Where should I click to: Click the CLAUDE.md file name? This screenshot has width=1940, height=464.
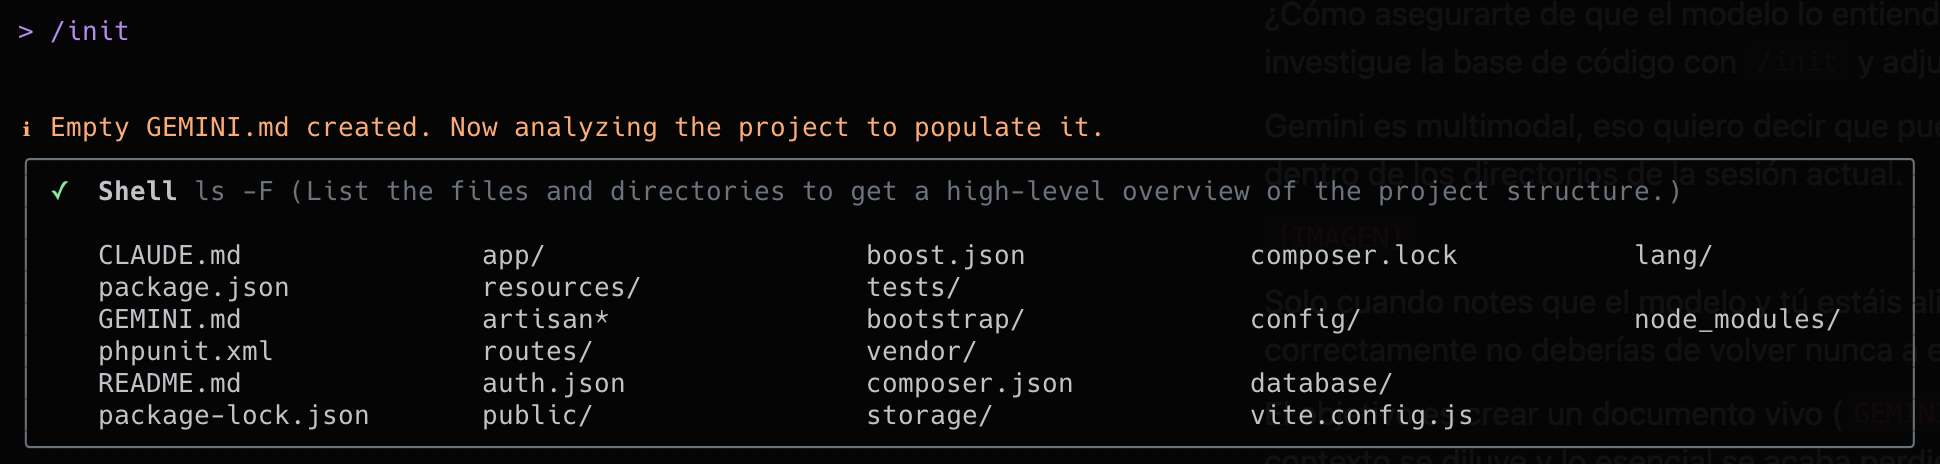tap(169, 256)
